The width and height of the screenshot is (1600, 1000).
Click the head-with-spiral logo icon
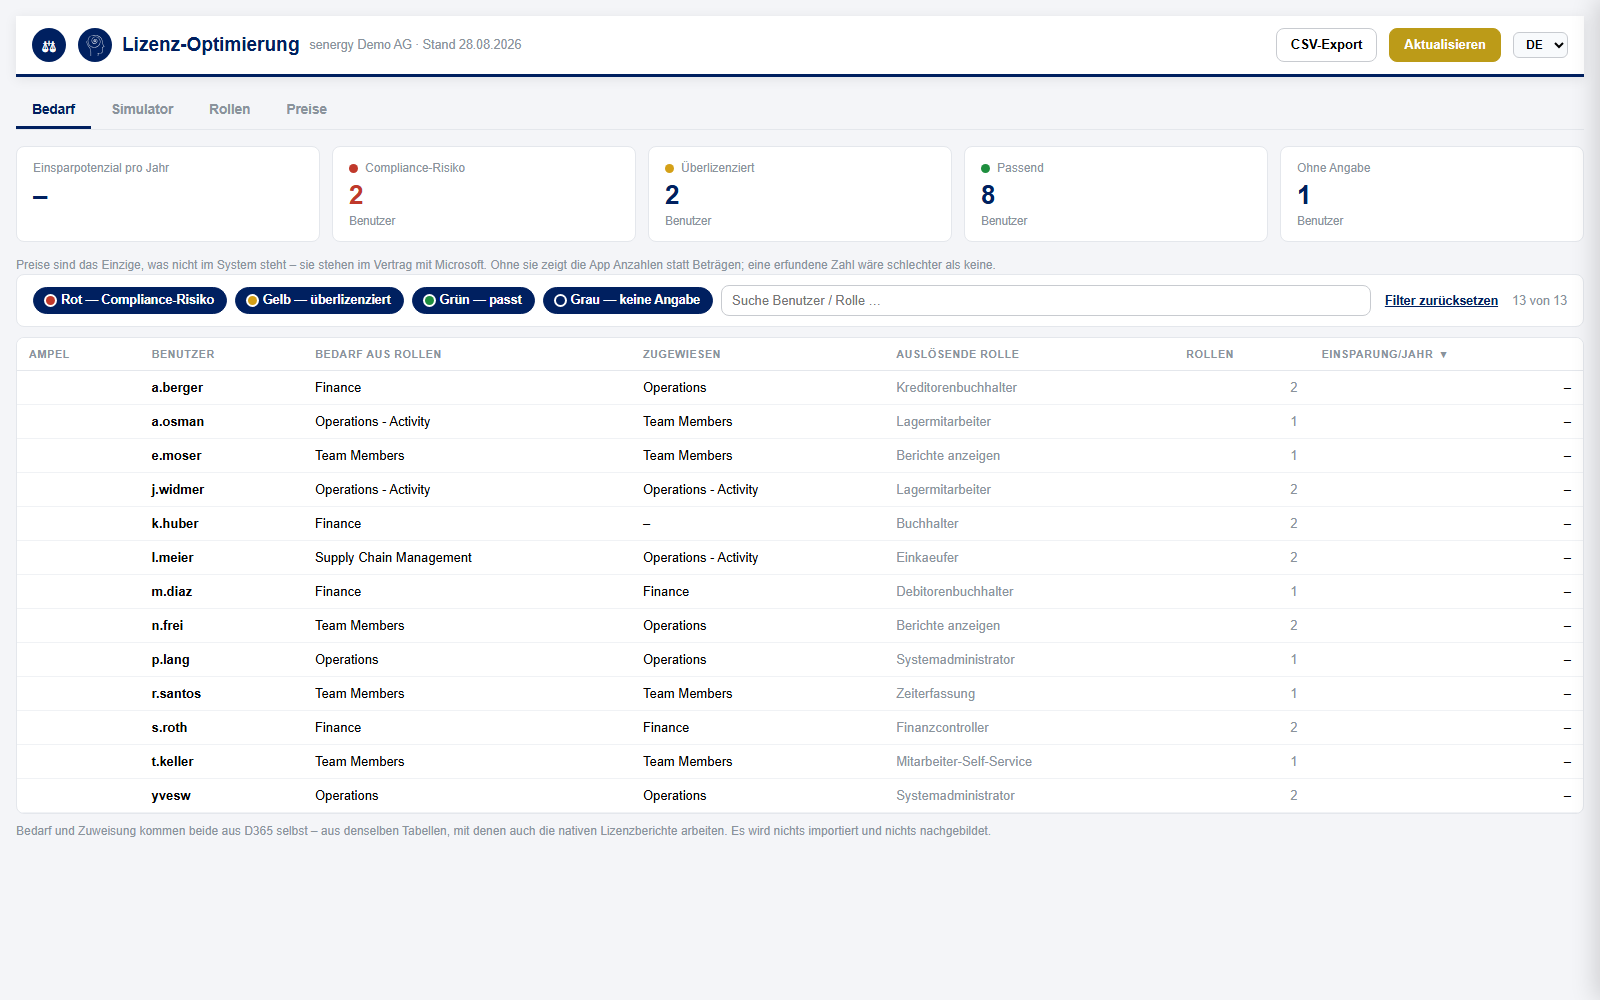point(95,45)
